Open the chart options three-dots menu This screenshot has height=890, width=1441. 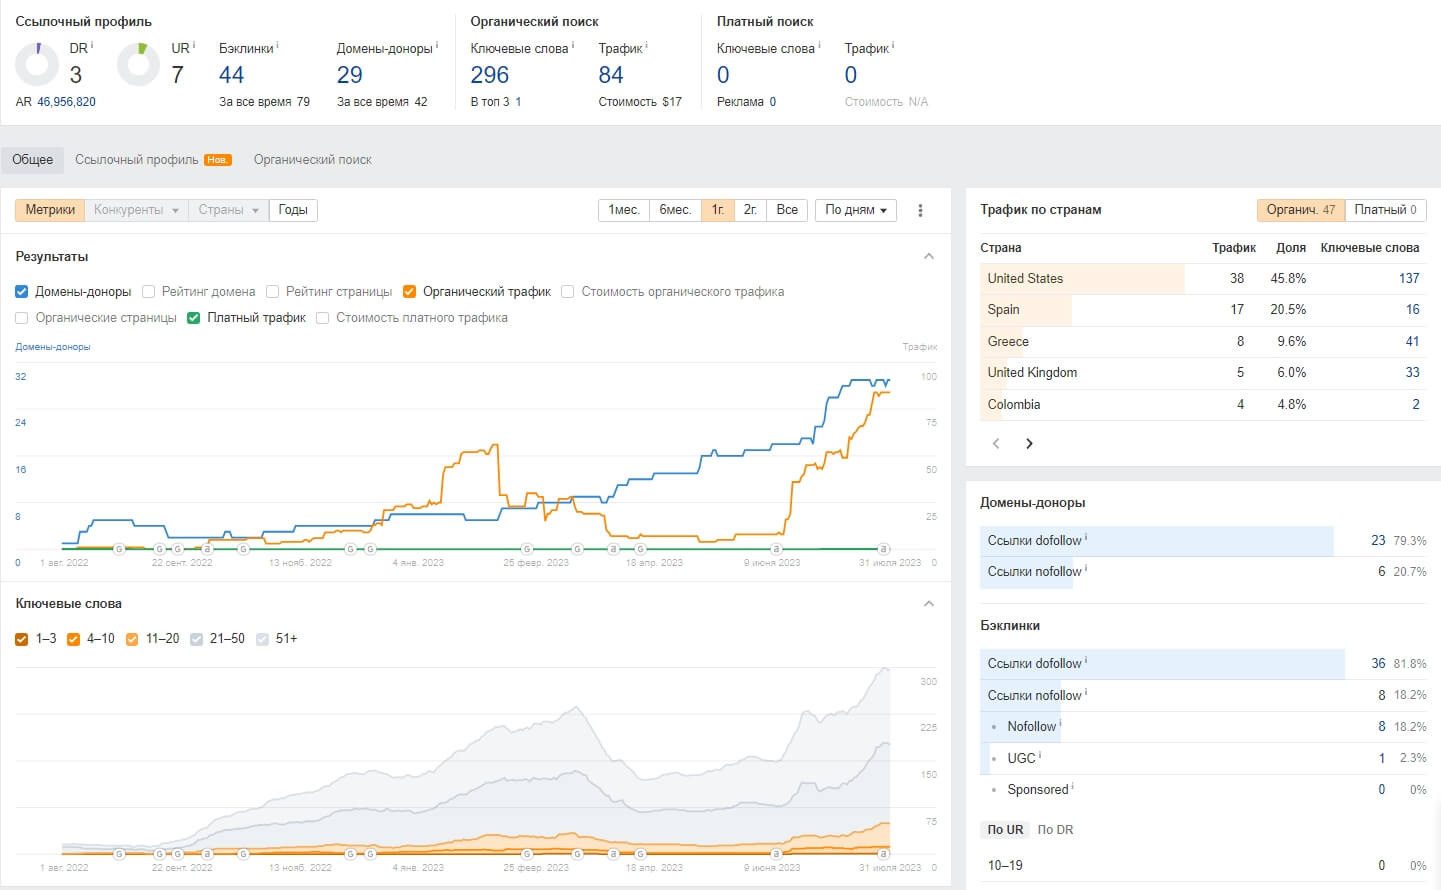[x=920, y=210]
